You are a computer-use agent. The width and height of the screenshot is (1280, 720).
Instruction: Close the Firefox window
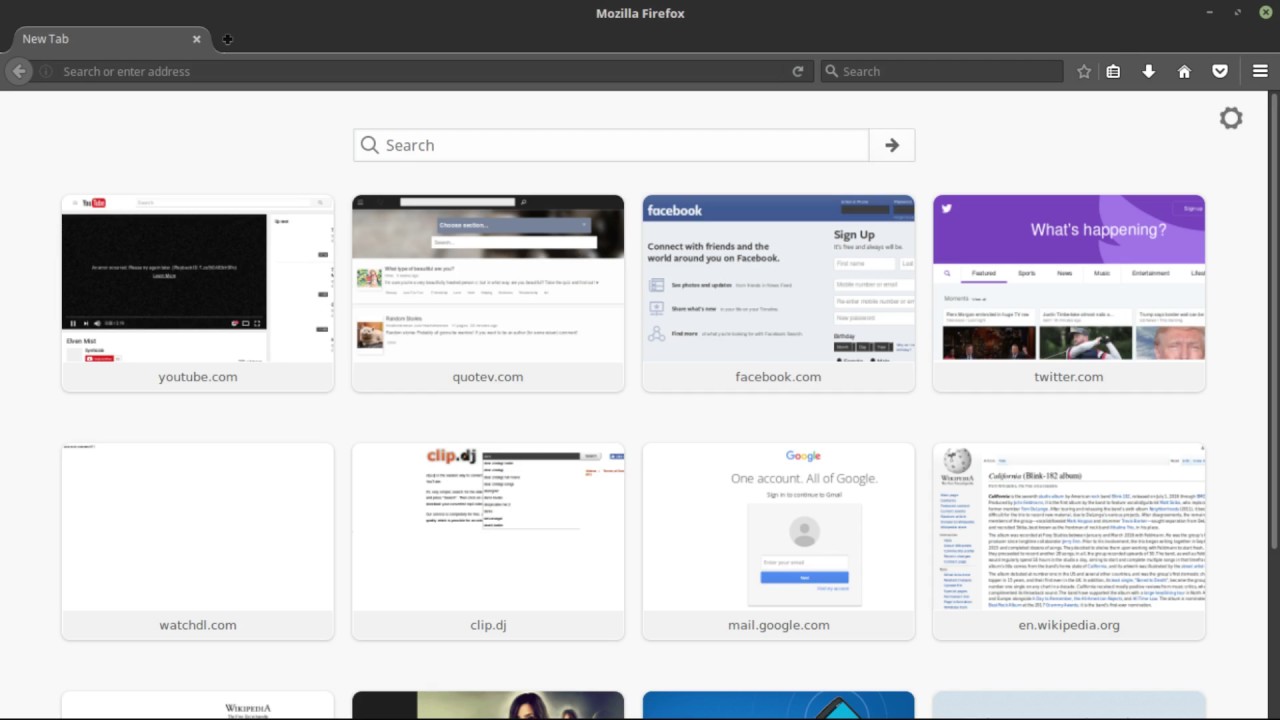[x=1264, y=13]
